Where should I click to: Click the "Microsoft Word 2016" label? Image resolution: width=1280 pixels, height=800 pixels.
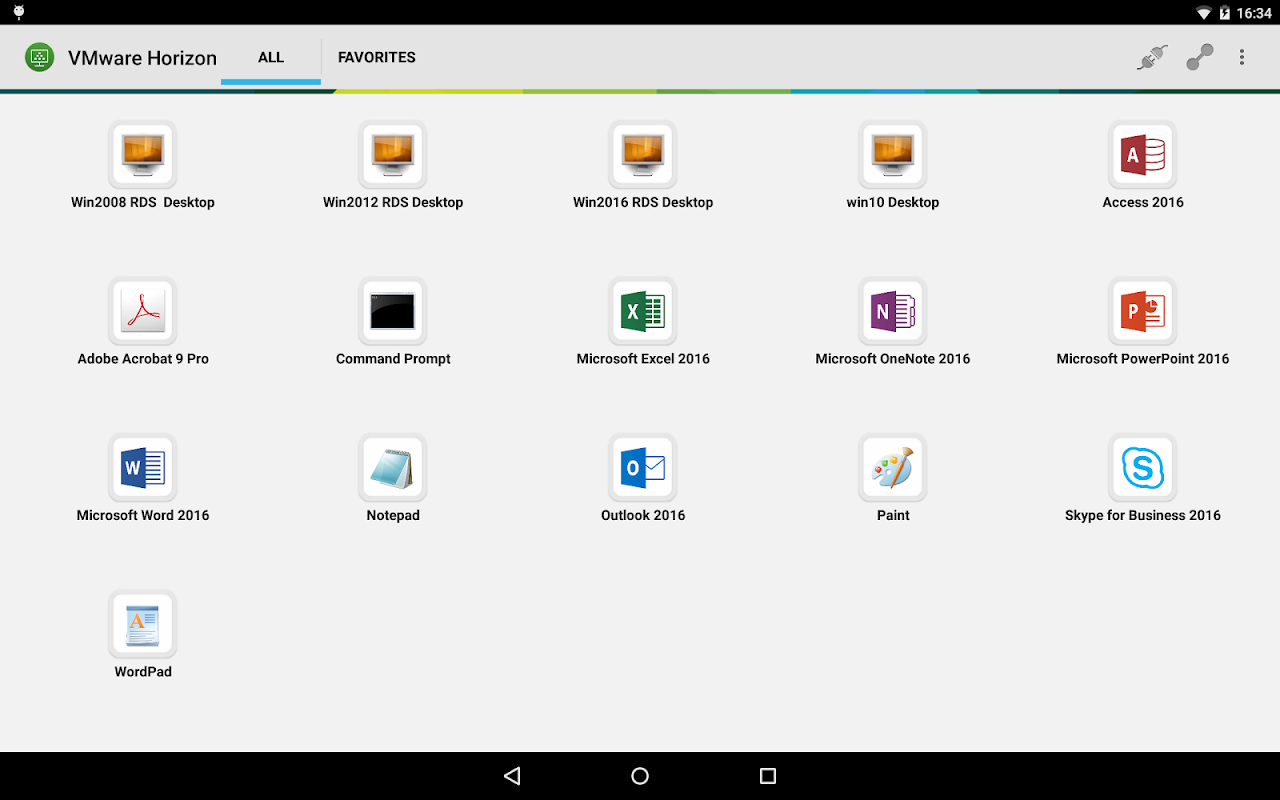pos(143,515)
